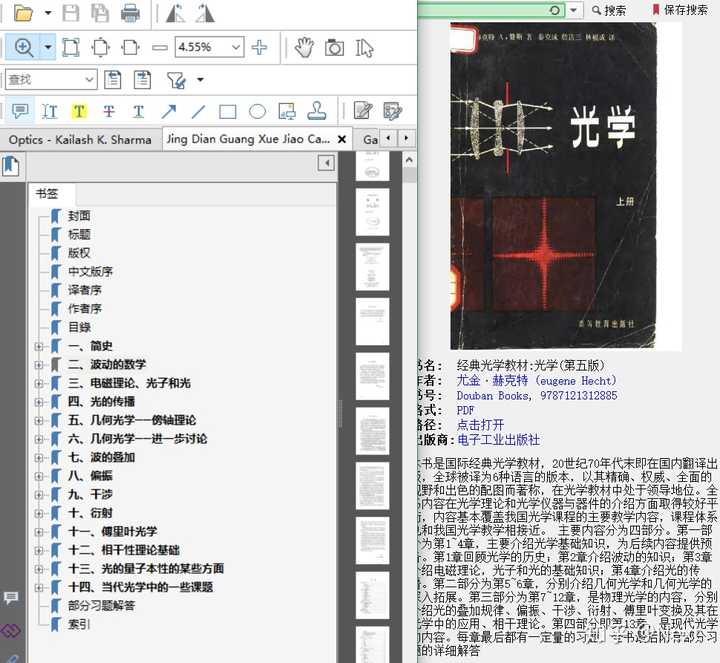This screenshot has height=663, width=720.
Task: Open the 电子工业出版社 publisher link
Action: tap(499, 440)
